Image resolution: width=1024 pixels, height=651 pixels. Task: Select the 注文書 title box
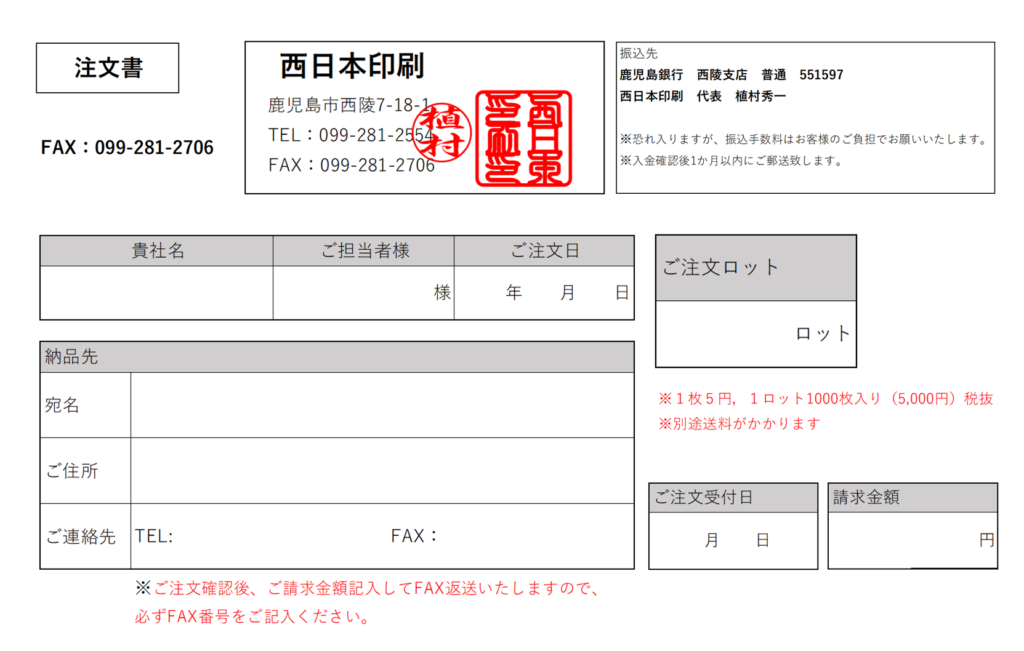coord(108,68)
